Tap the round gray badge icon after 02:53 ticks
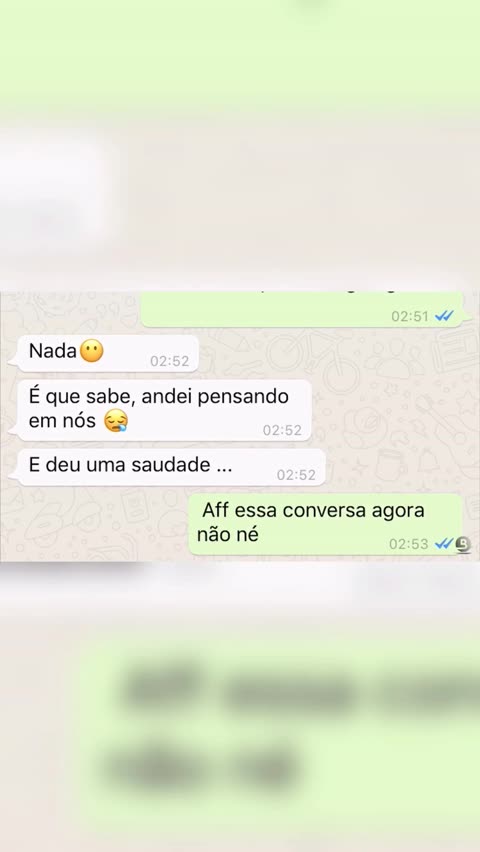The image size is (480, 852). coord(463,544)
